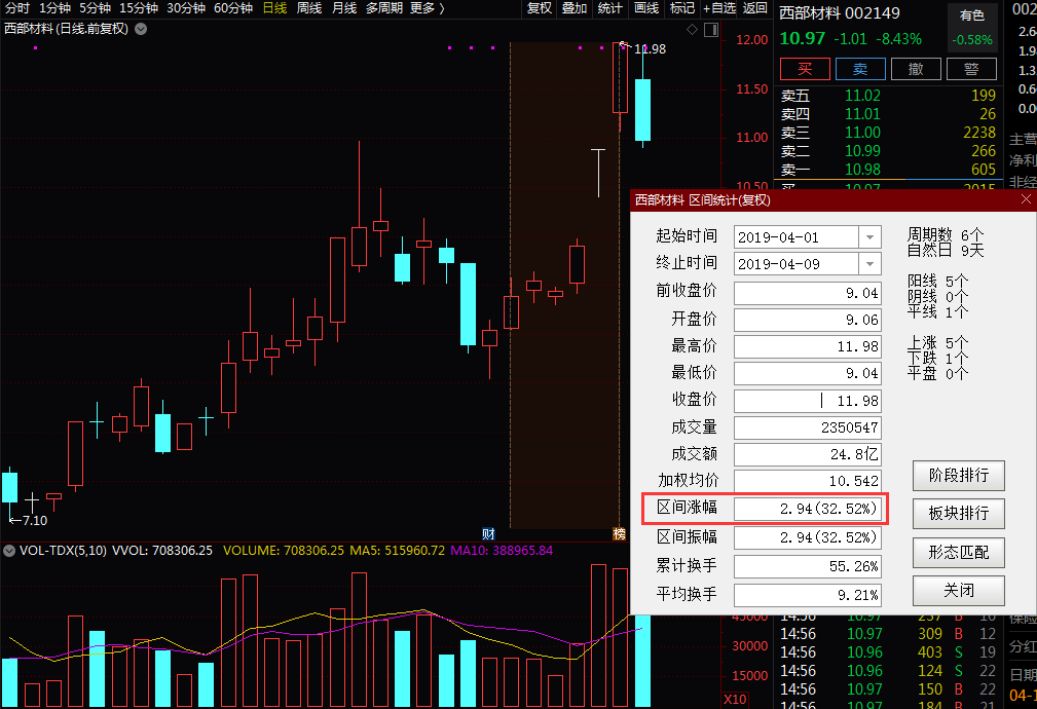The image size is (1037, 709).
Task: Open the 起始时间 start date dropdown
Action: (x=869, y=237)
